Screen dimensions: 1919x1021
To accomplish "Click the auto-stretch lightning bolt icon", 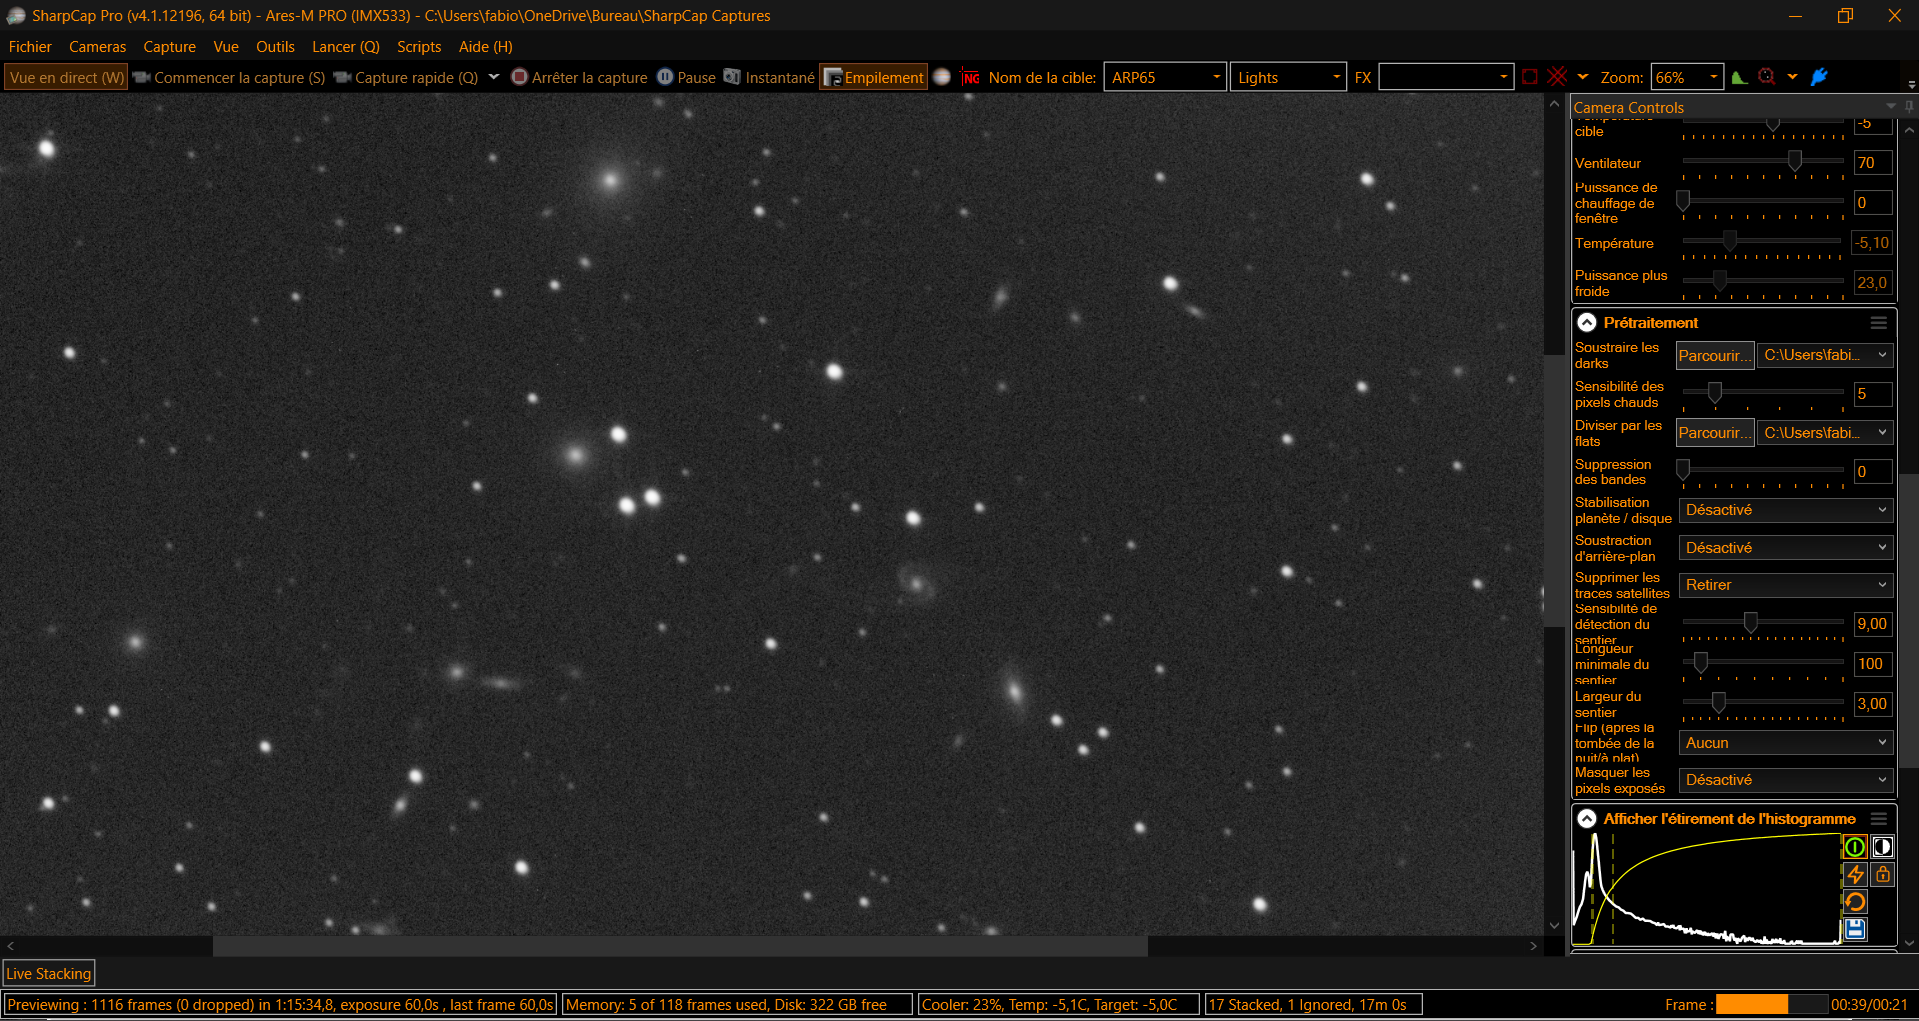I will (1855, 875).
